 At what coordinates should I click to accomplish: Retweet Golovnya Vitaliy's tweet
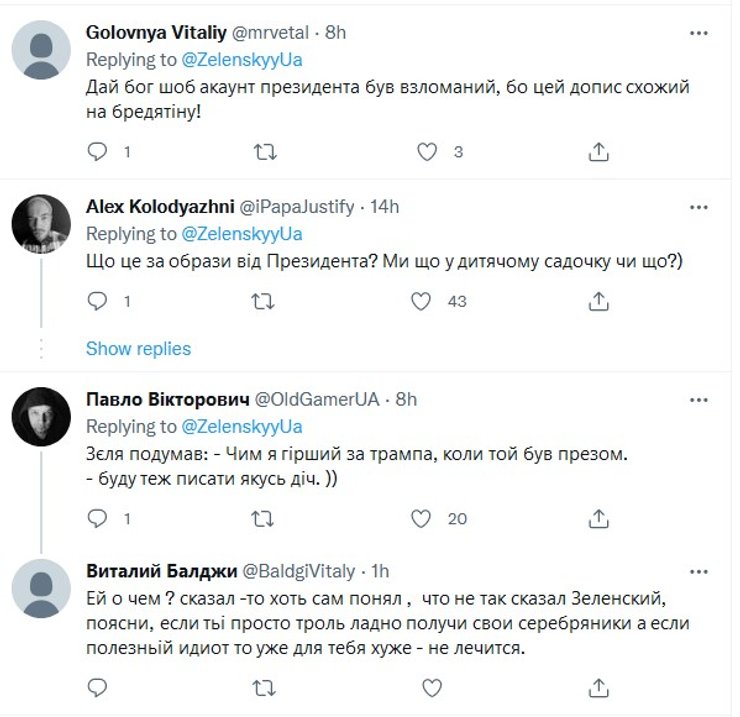click(263, 152)
